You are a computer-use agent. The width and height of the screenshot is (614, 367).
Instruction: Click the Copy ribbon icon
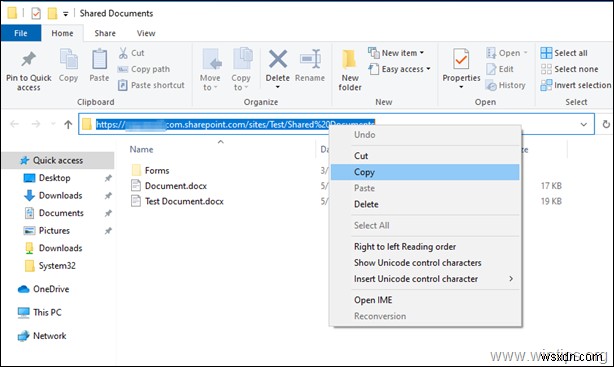69,60
